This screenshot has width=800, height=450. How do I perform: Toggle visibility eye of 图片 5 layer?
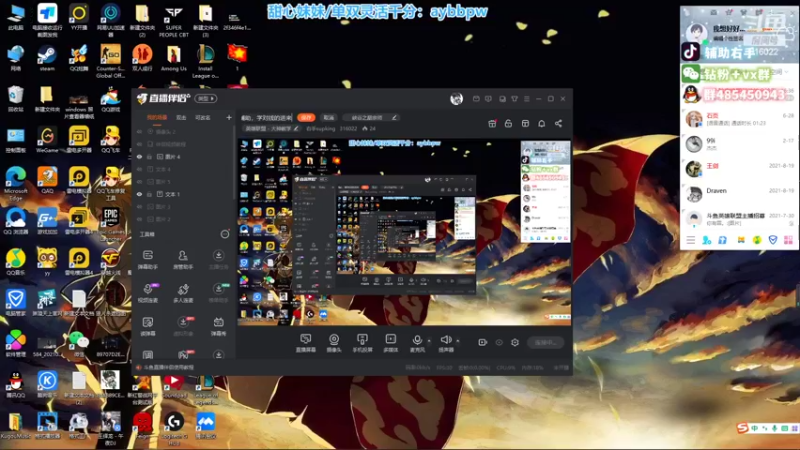click(139, 182)
